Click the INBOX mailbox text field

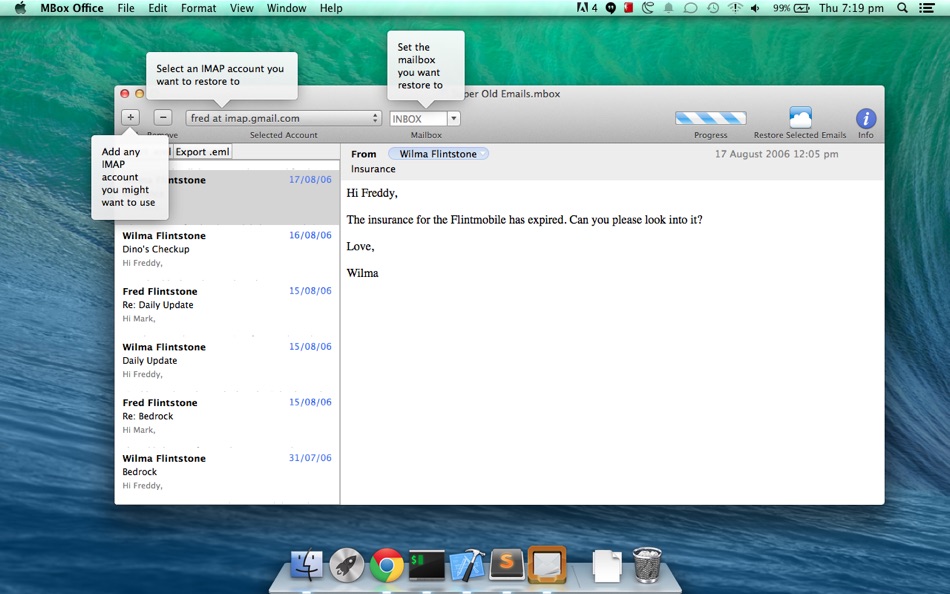(x=419, y=119)
